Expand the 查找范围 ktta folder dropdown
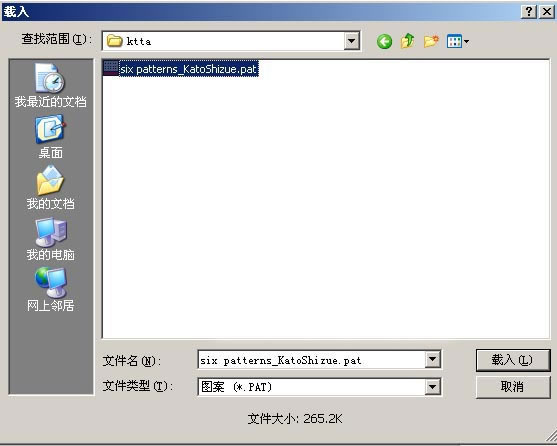 [x=351, y=41]
